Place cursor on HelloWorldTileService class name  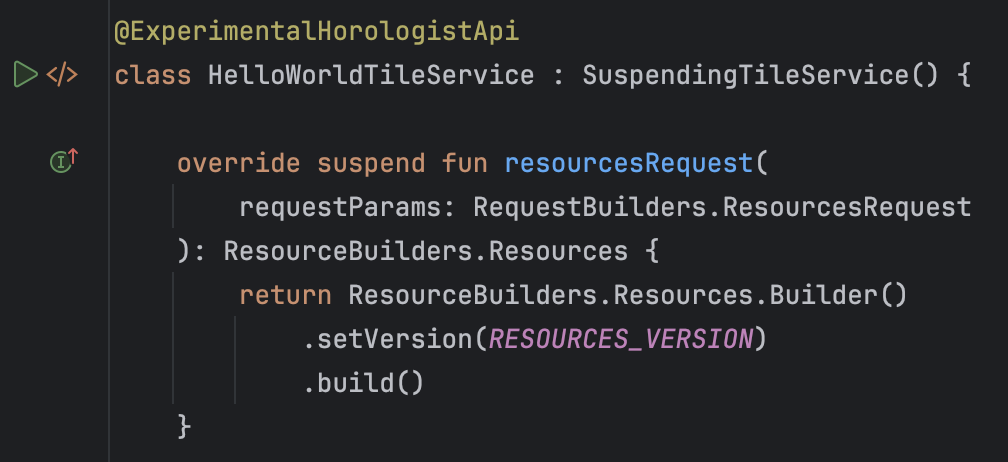(x=371, y=75)
